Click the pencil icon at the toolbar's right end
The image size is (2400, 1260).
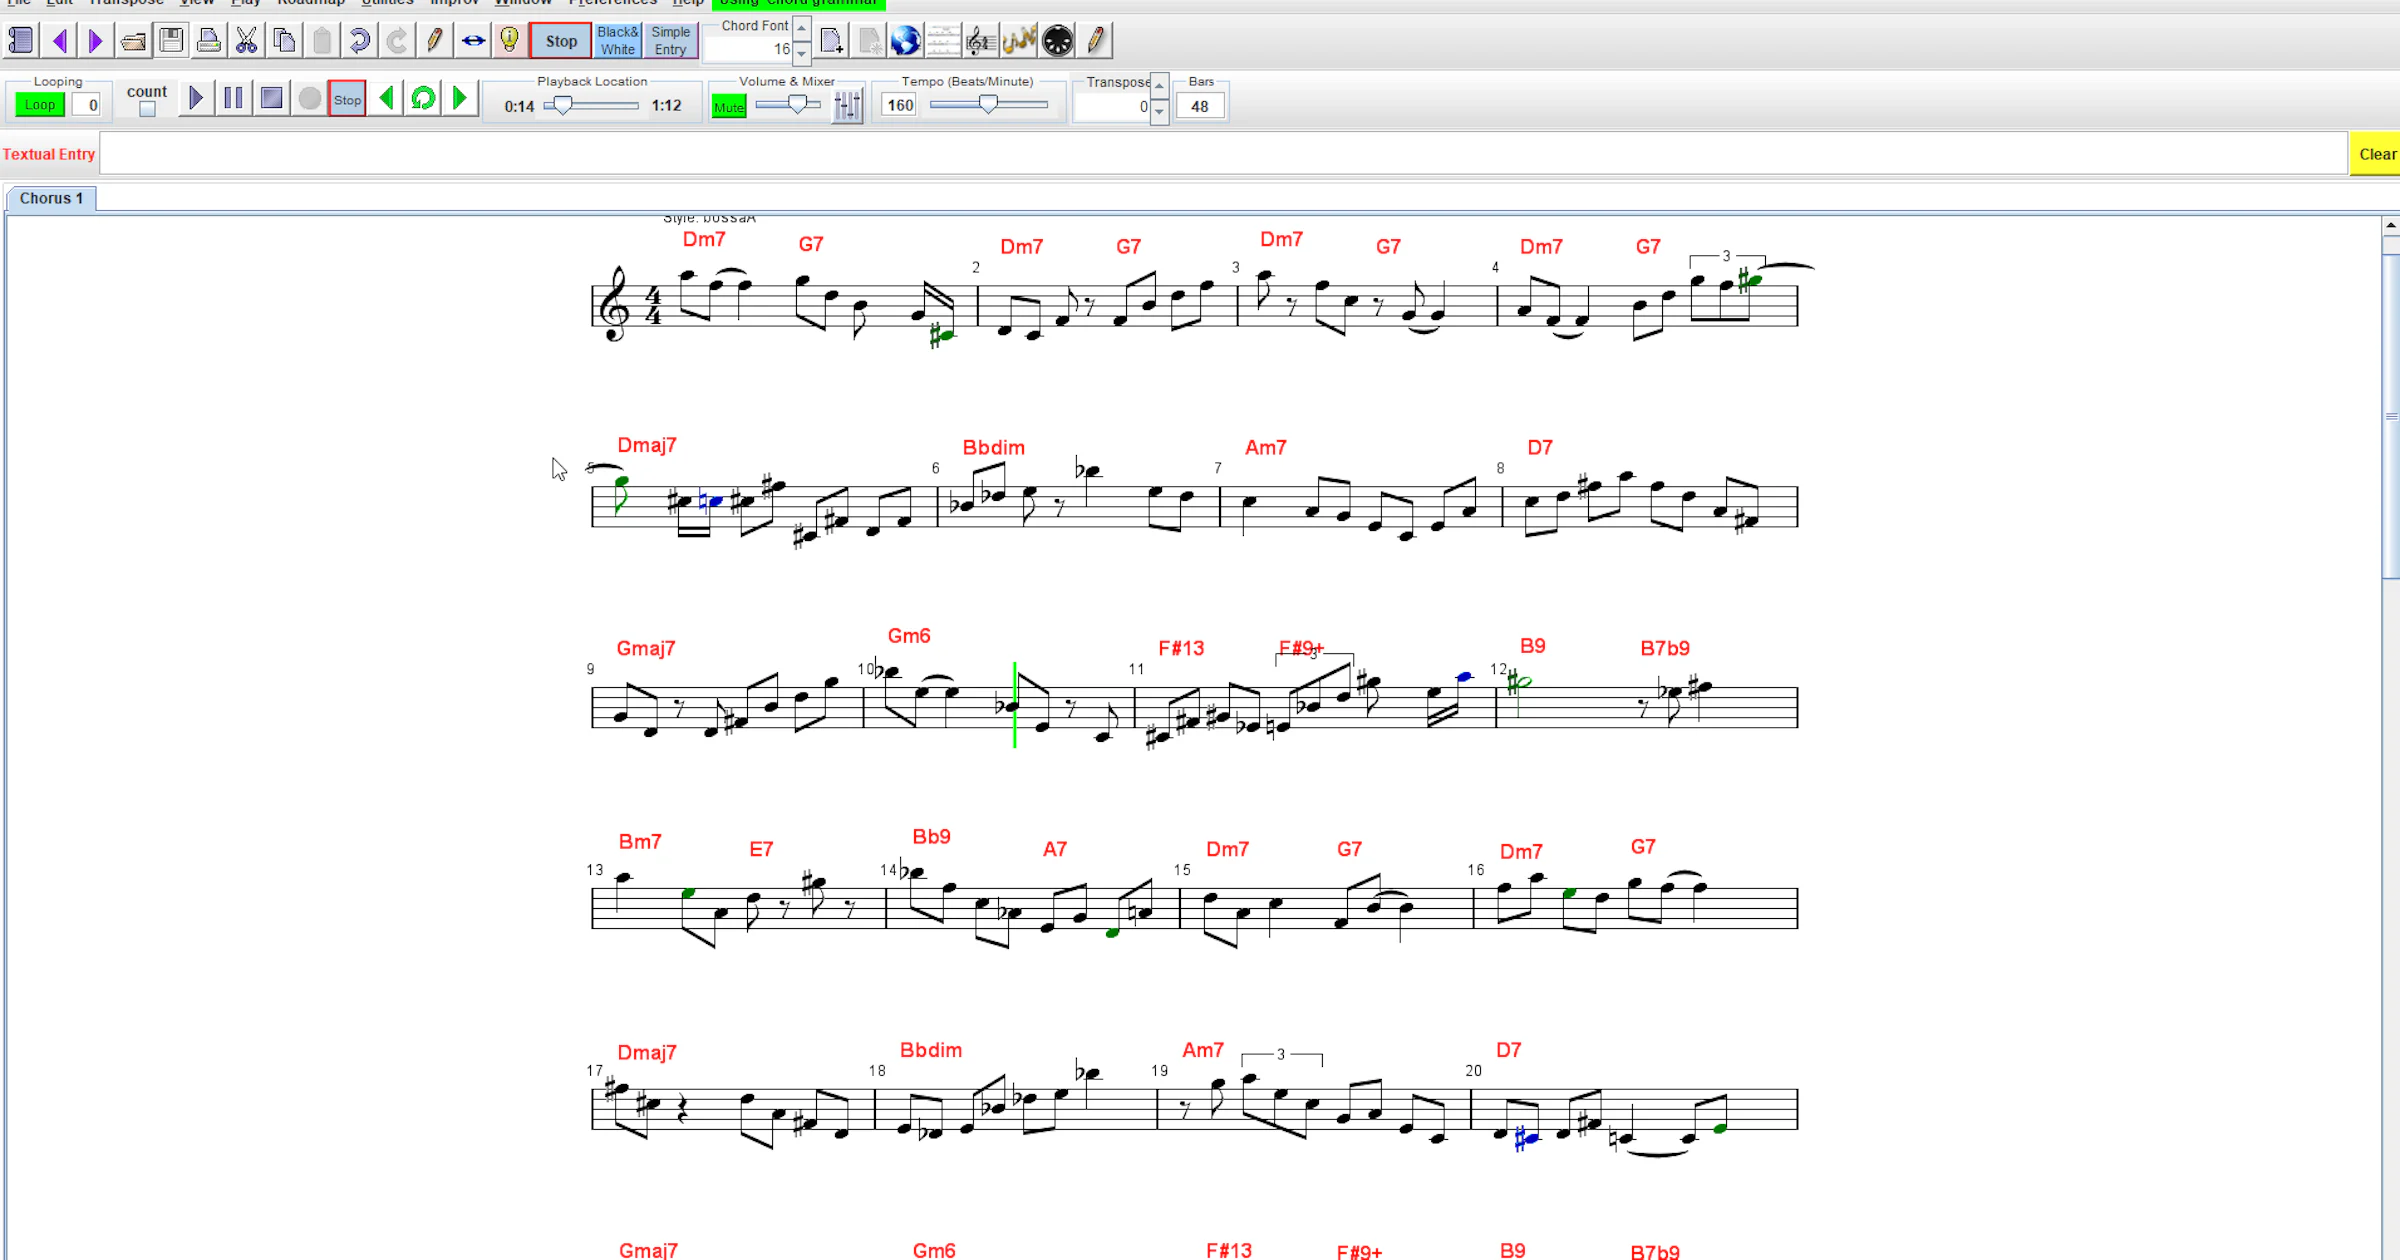point(1095,41)
